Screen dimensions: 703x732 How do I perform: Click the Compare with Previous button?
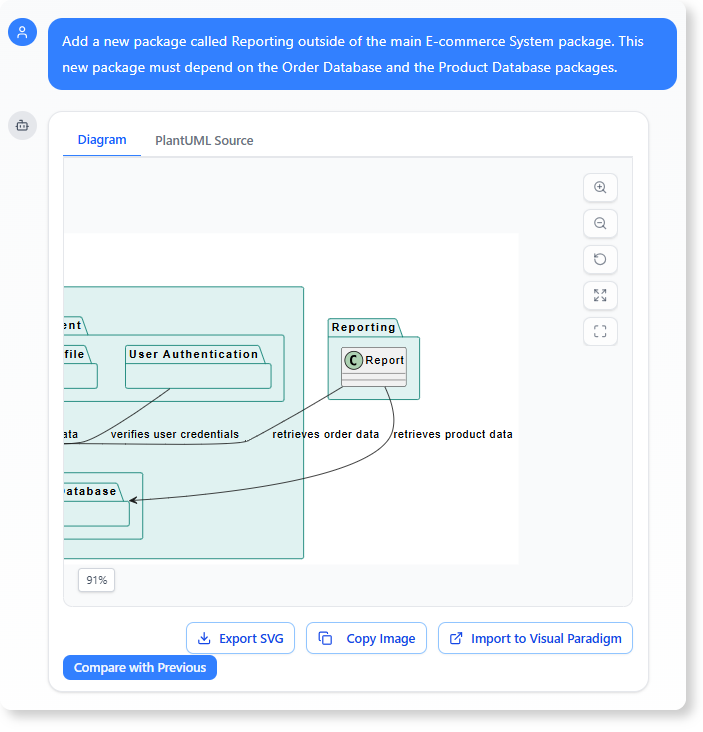tap(140, 667)
